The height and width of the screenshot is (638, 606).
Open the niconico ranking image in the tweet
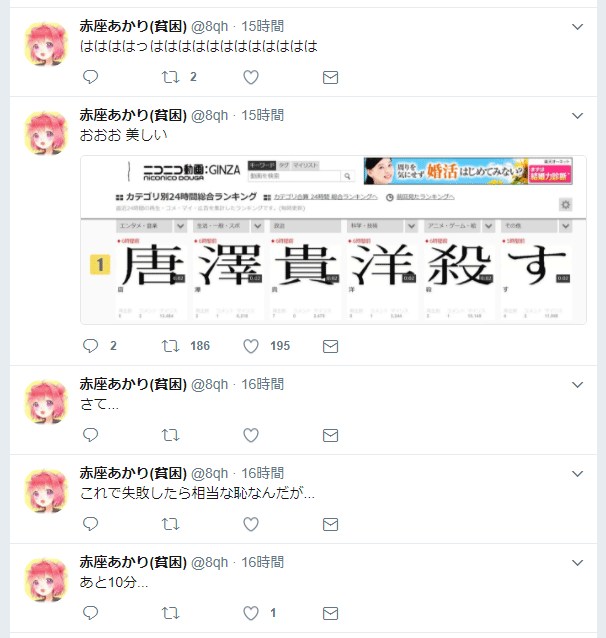pyautogui.click(x=333, y=240)
